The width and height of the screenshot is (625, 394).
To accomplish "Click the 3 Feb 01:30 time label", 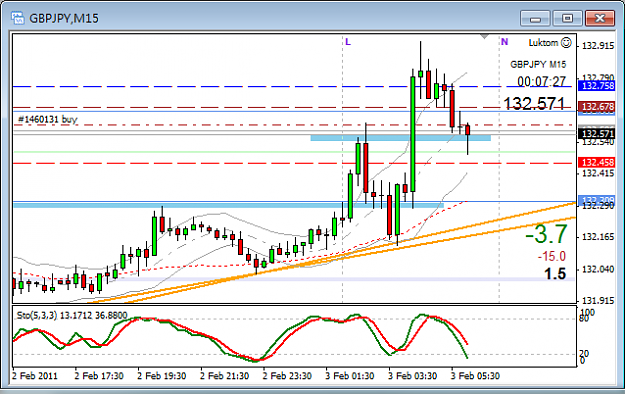I will point(350,376).
